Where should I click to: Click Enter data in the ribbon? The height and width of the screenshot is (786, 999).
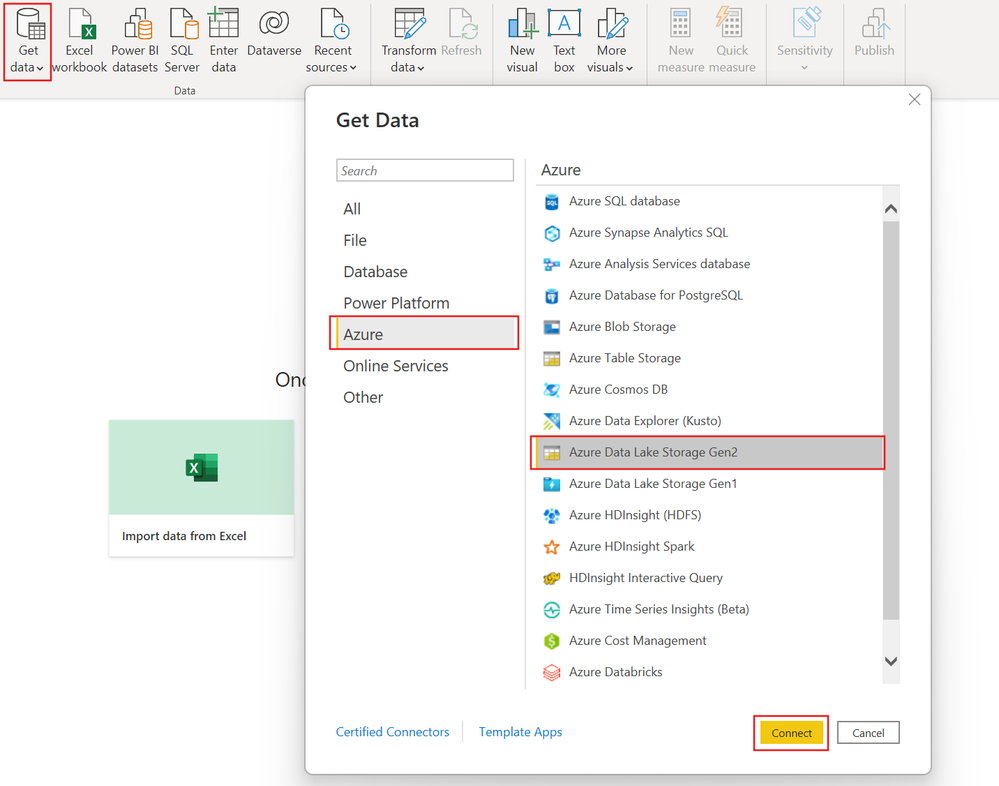(224, 42)
